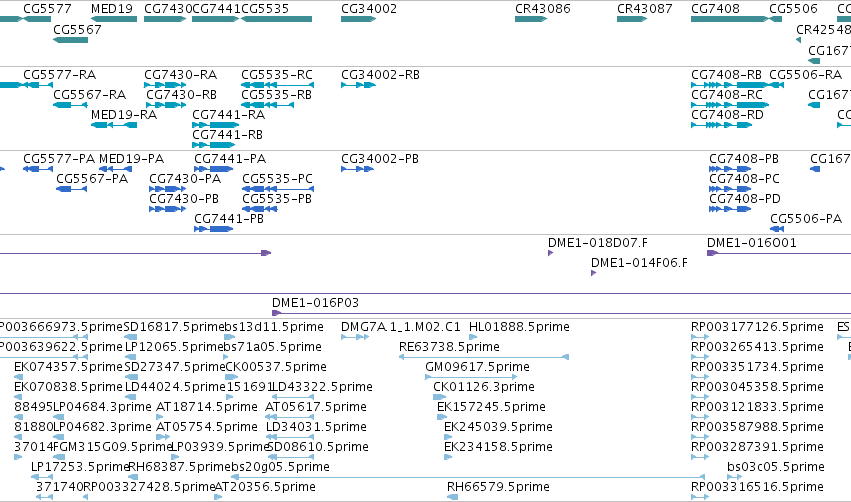The width and height of the screenshot is (851, 502).
Task: Select protein CG7408-PB
Action: point(730,169)
